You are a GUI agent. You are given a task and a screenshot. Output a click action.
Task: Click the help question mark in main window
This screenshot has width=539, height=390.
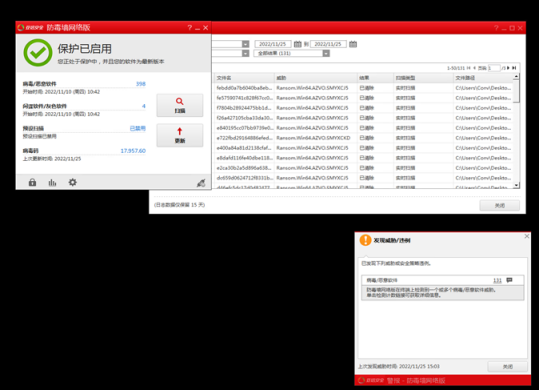tap(189, 27)
